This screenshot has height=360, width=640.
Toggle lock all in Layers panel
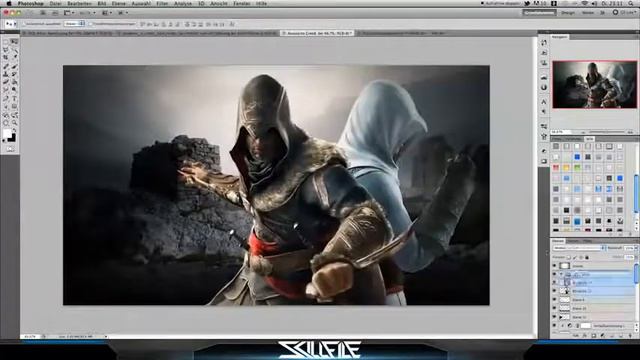pyautogui.click(x=587, y=258)
